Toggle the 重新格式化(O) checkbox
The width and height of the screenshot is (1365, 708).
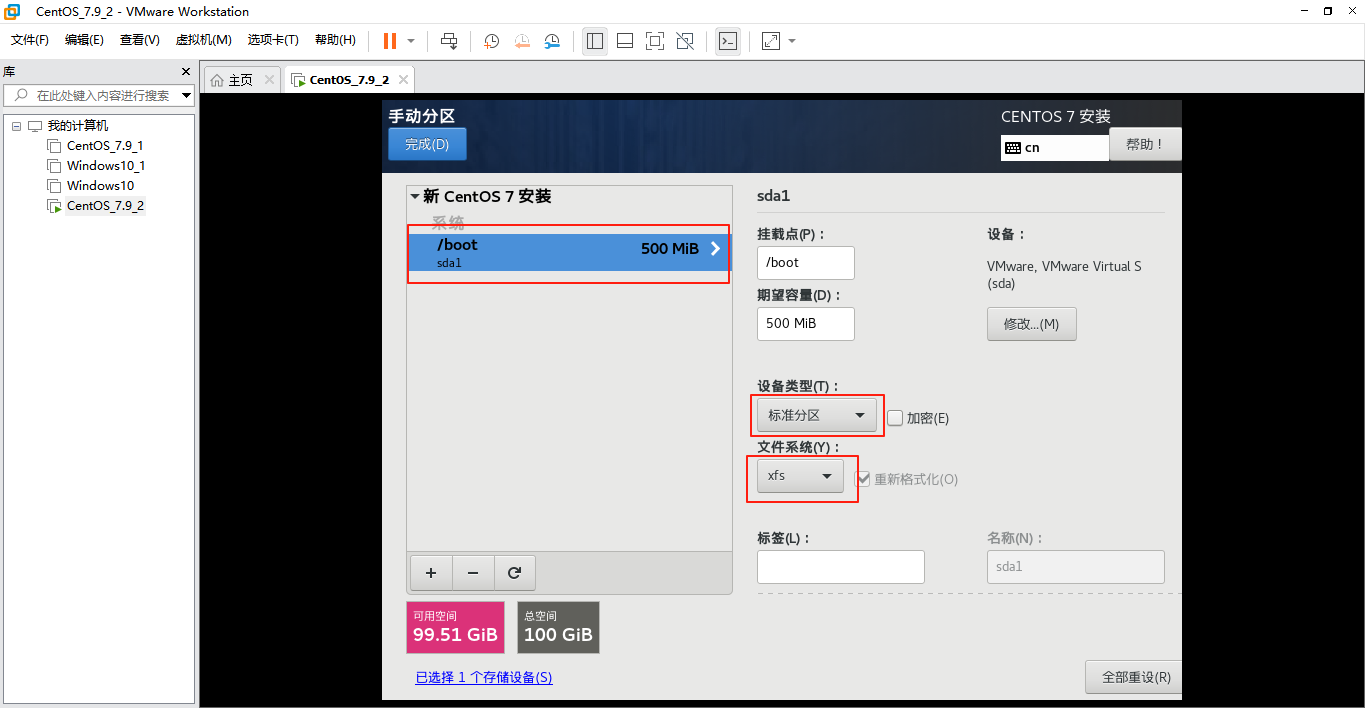(x=862, y=479)
